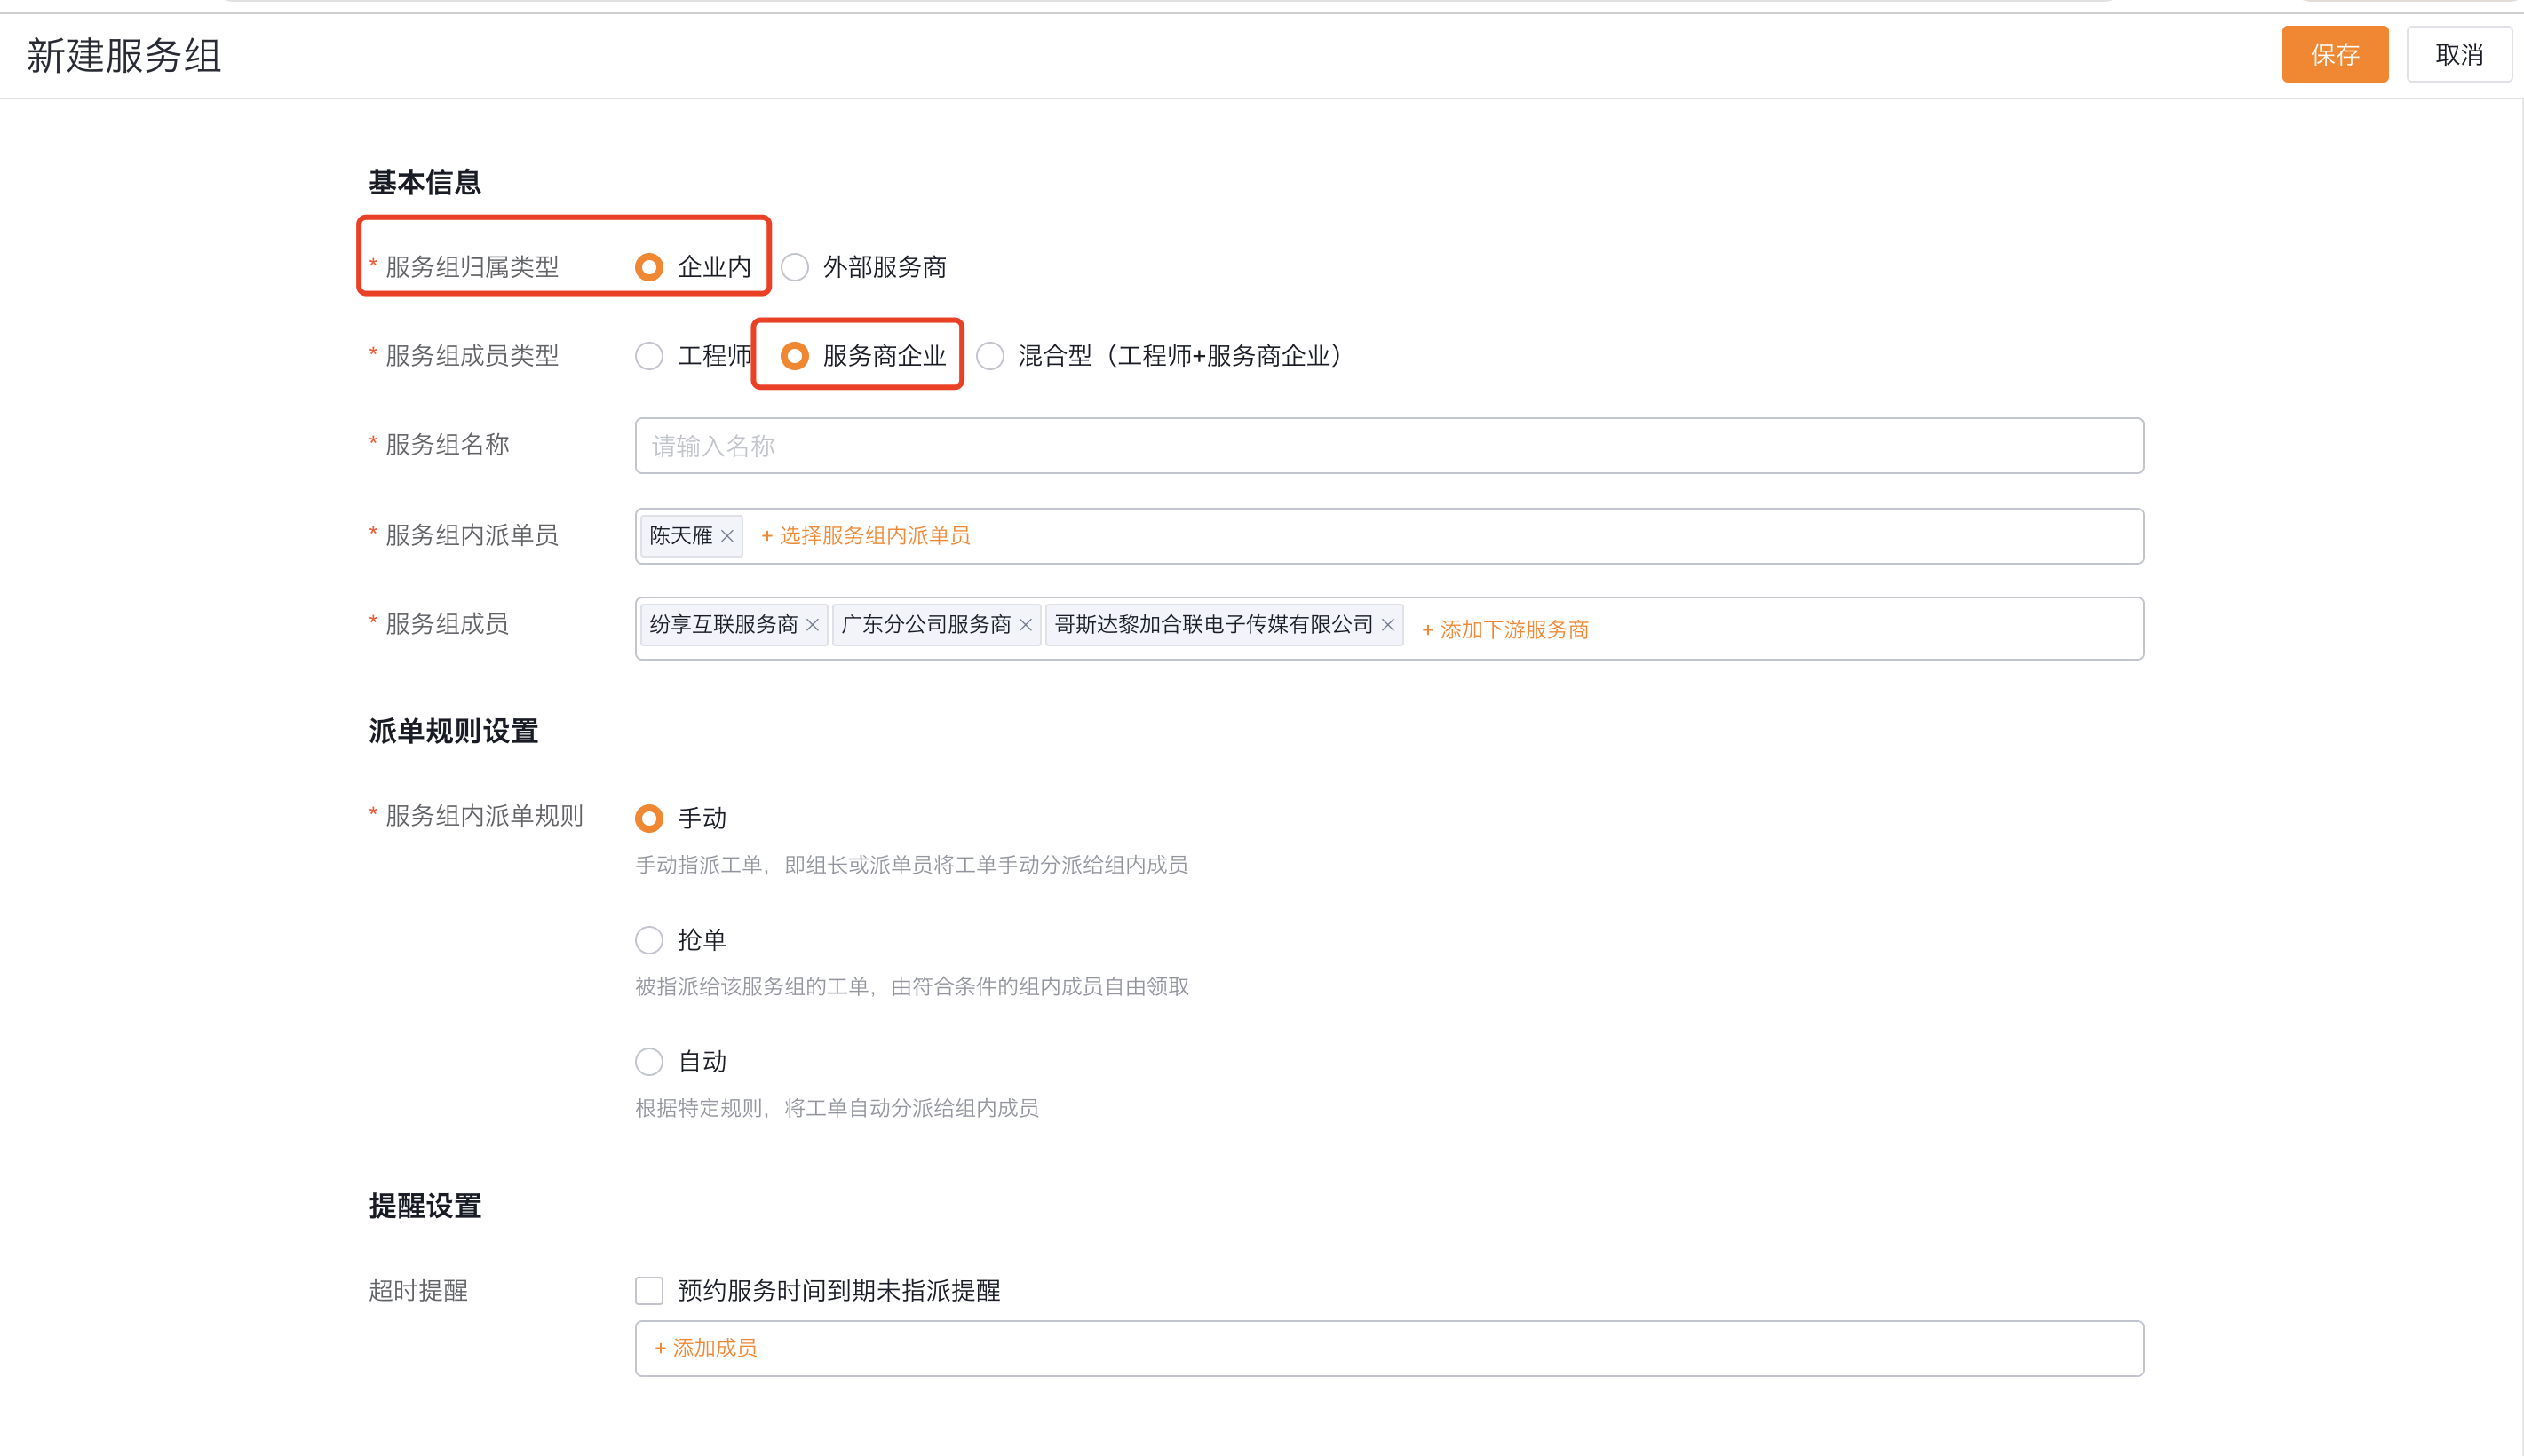The height and width of the screenshot is (1456, 2524).
Task: Click the 基本信息 section heading
Action: tap(425, 182)
